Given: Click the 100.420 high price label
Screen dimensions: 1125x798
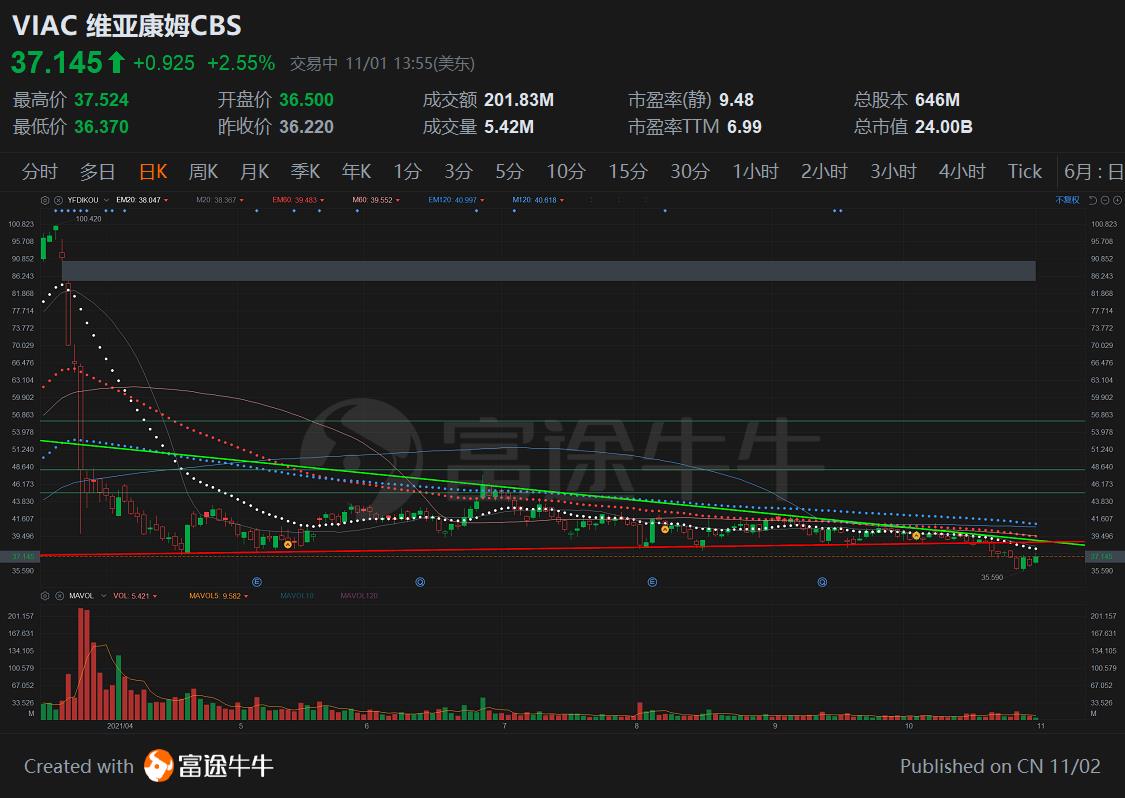Looking at the screenshot, I should [88, 219].
